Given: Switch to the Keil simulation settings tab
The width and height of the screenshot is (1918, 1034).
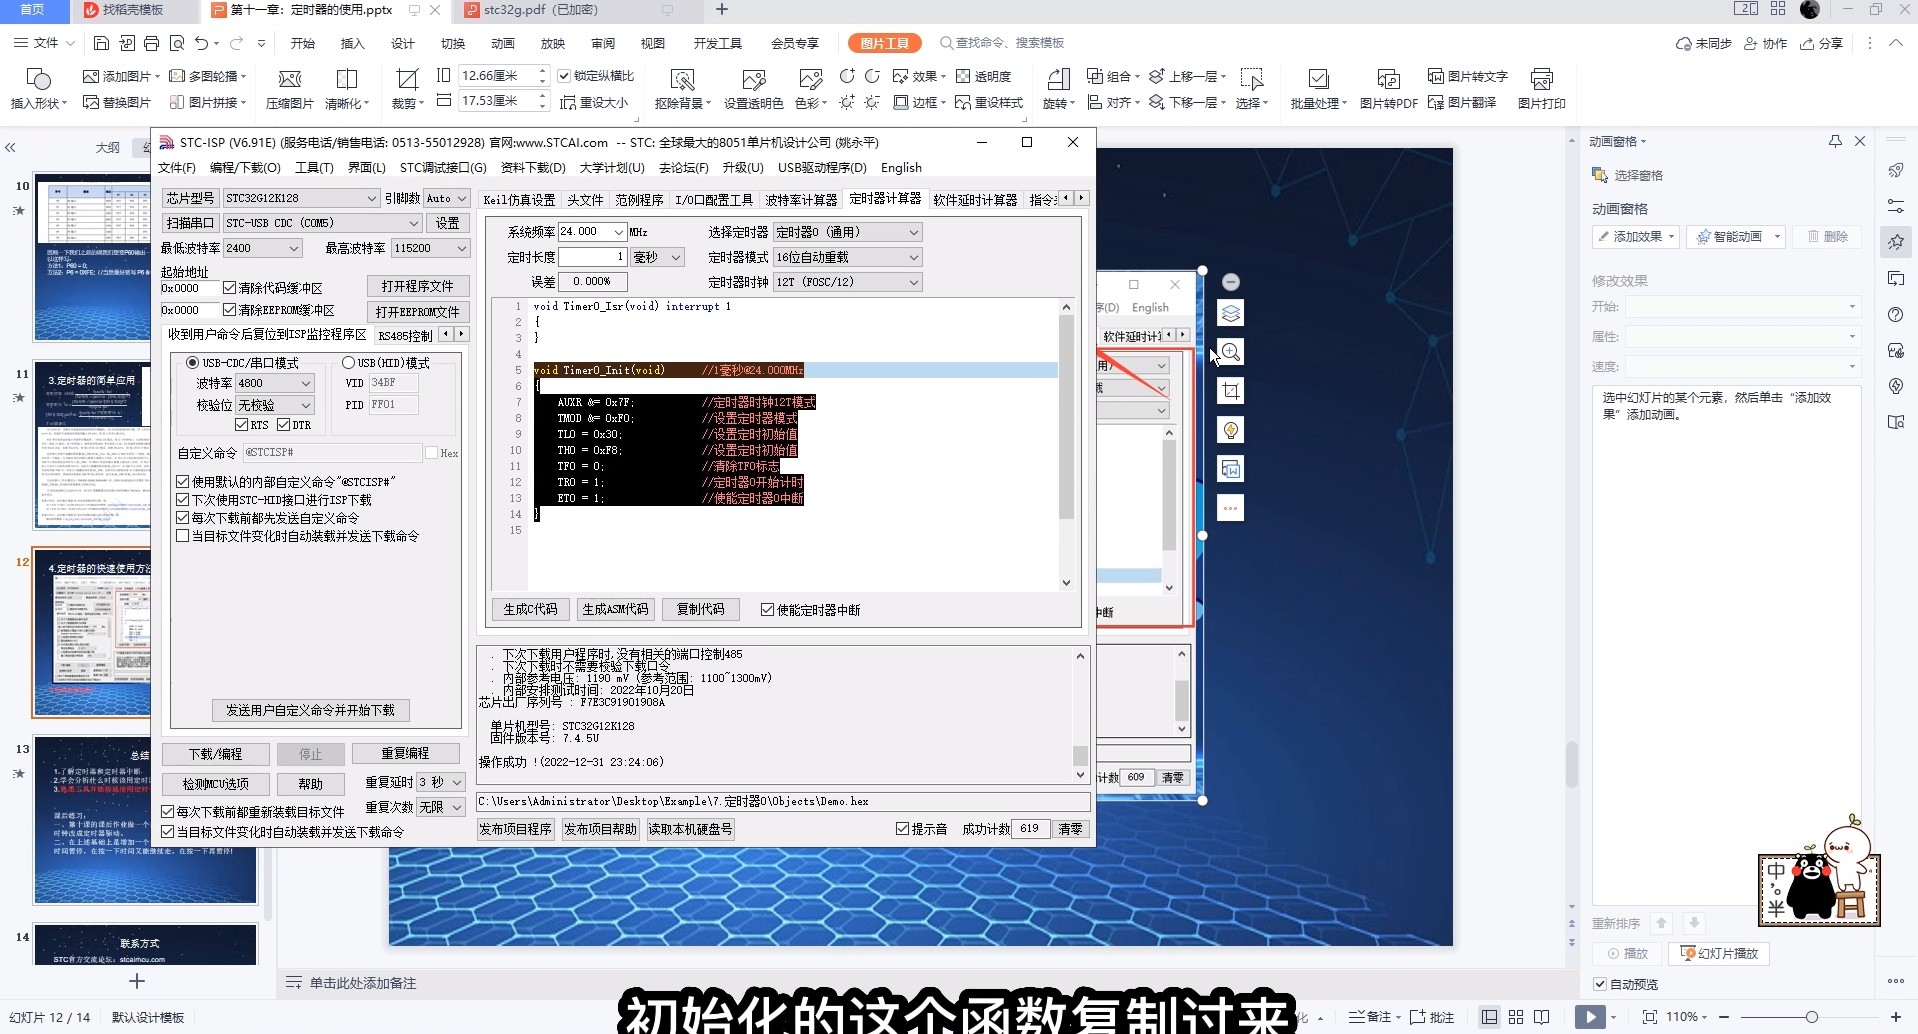Looking at the screenshot, I should pyautogui.click(x=519, y=200).
